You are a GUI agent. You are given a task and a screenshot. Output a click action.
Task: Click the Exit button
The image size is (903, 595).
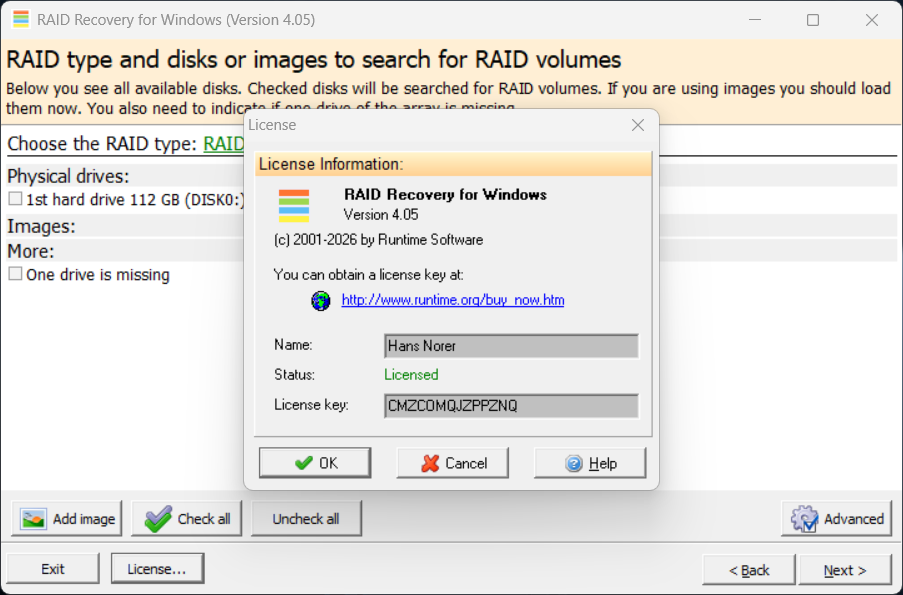pyautogui.click(x=53, y=569)
